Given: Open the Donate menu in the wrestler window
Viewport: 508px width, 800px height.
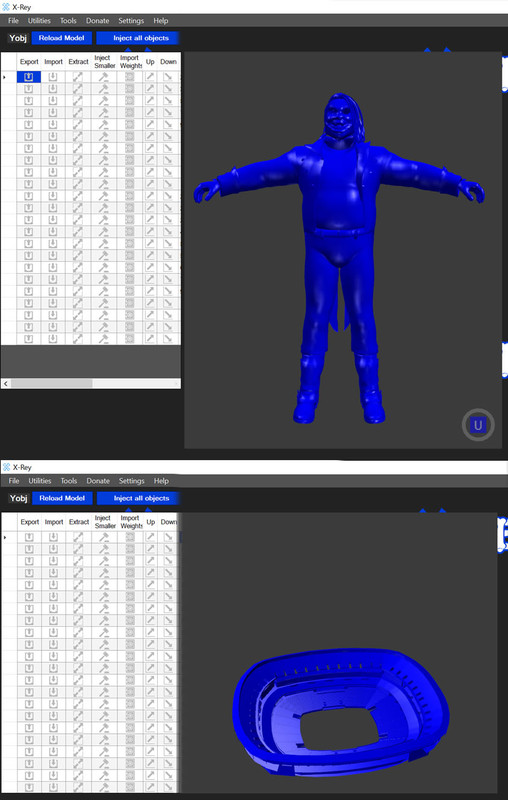Looking at the screenshot, I should tap(97, 21).
